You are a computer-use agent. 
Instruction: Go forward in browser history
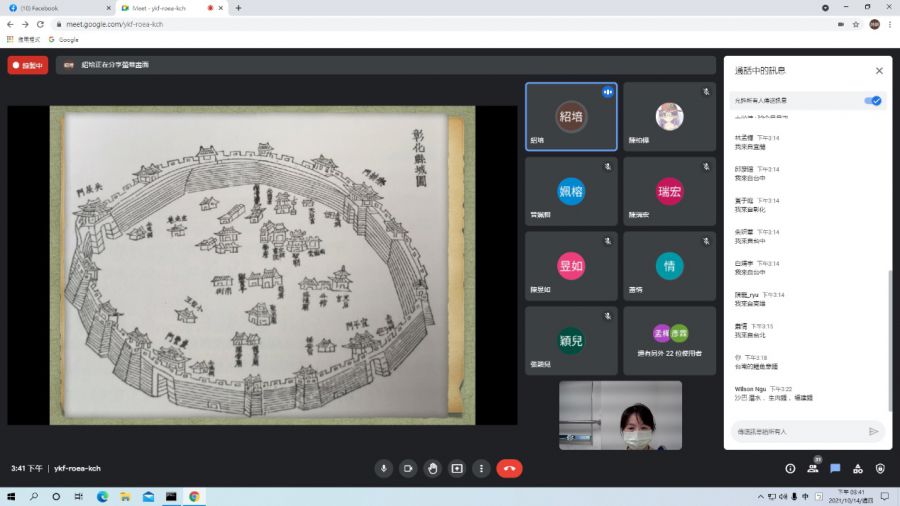pyautogui.click(x=25, y=24)
